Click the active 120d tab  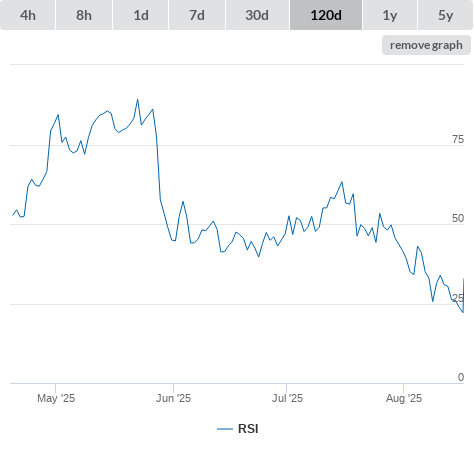point(326,15)
